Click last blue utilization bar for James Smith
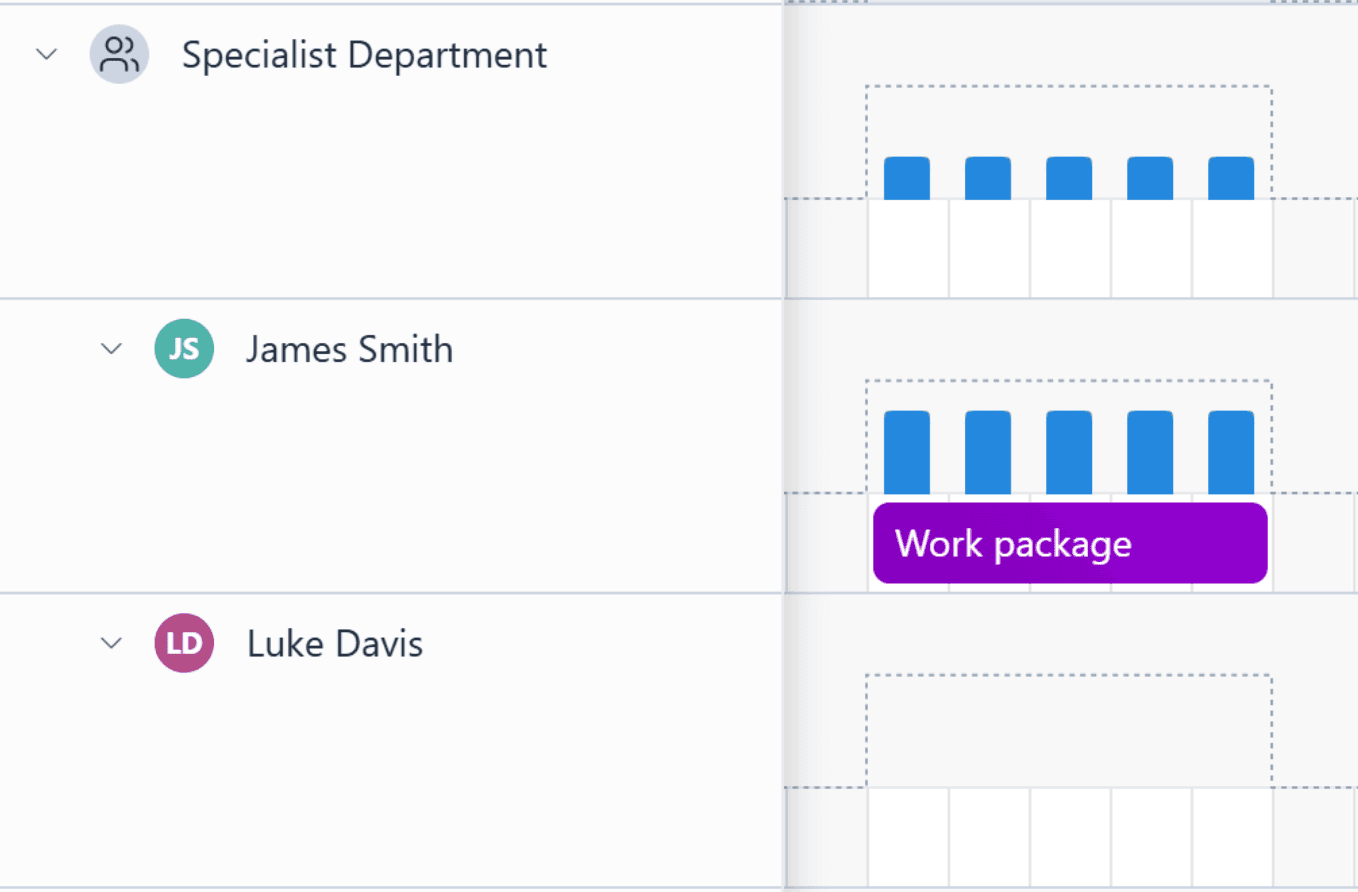The image size is (1358, 892). pos(1231,452)
